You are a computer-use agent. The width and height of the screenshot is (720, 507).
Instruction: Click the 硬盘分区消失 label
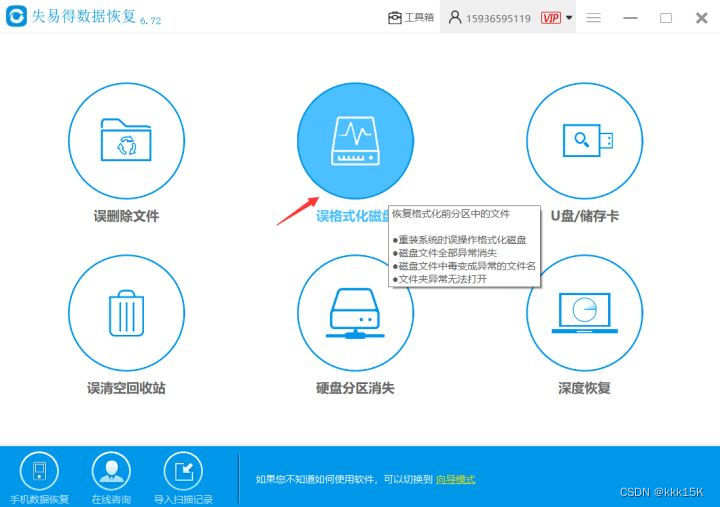(355, 388)
